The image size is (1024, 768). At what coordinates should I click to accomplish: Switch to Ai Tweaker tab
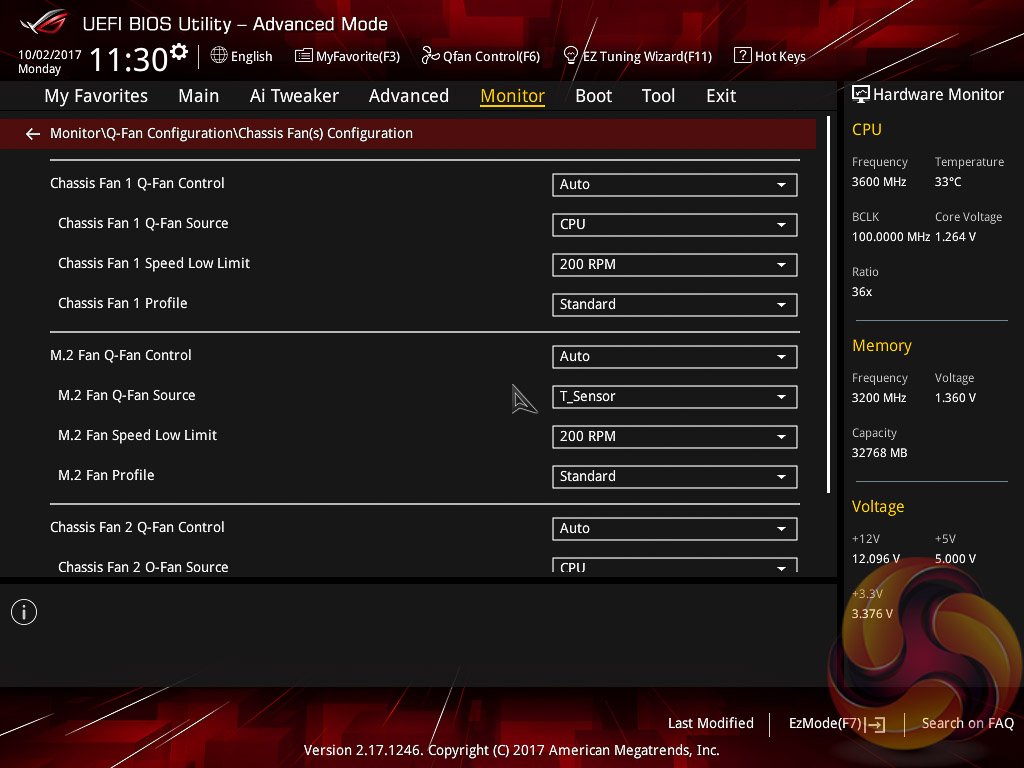(294, 96)
